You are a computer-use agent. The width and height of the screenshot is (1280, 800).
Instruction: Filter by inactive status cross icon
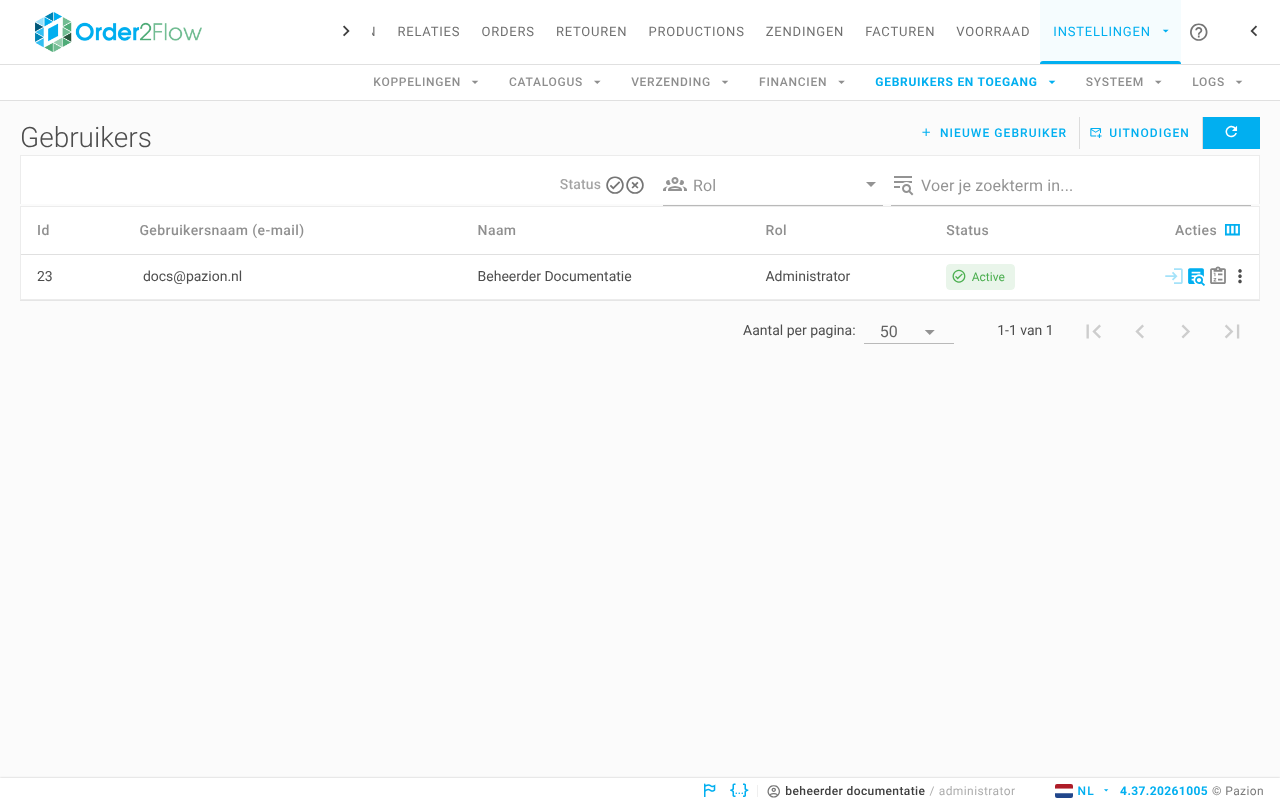tap(635, 185)
